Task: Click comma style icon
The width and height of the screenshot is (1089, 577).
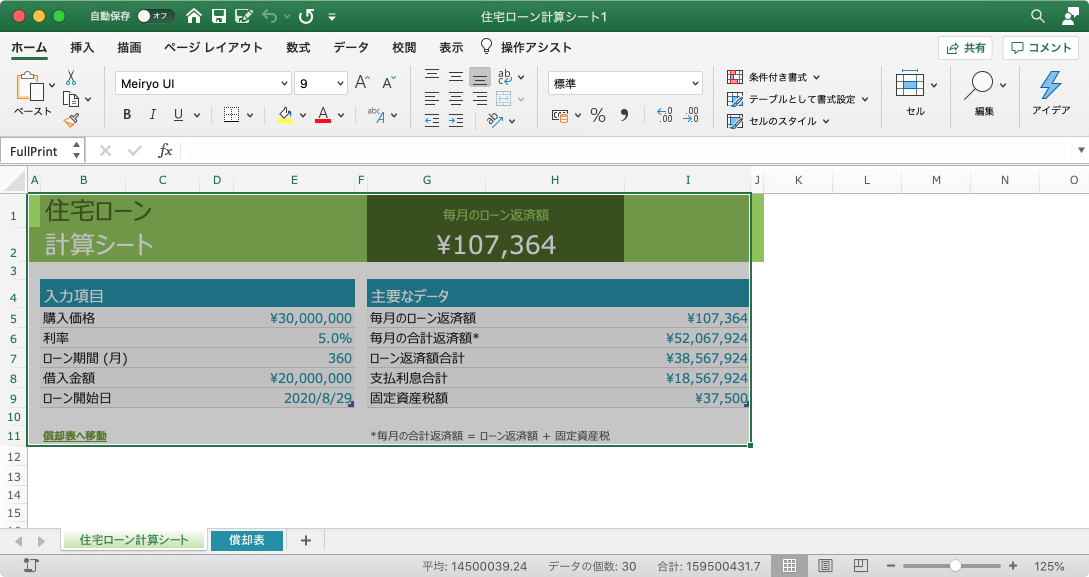Action: coord(624,115)
